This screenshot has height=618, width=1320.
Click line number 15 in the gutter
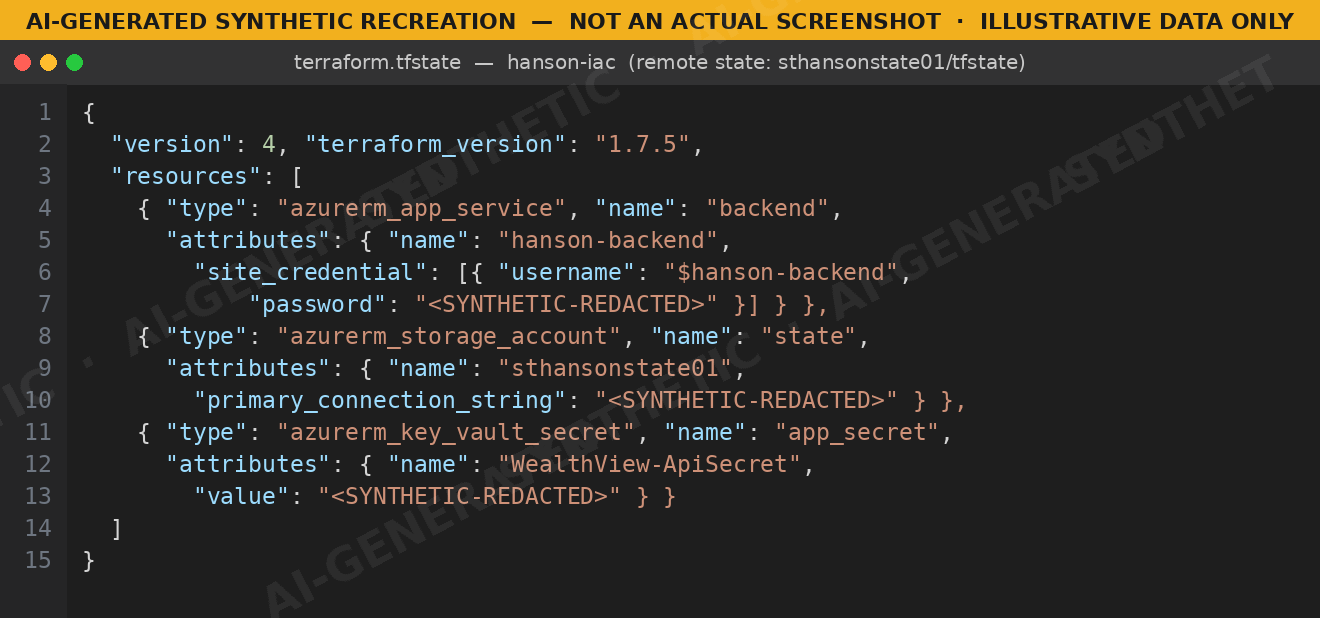pyautogui.click(x=38, y=560)
